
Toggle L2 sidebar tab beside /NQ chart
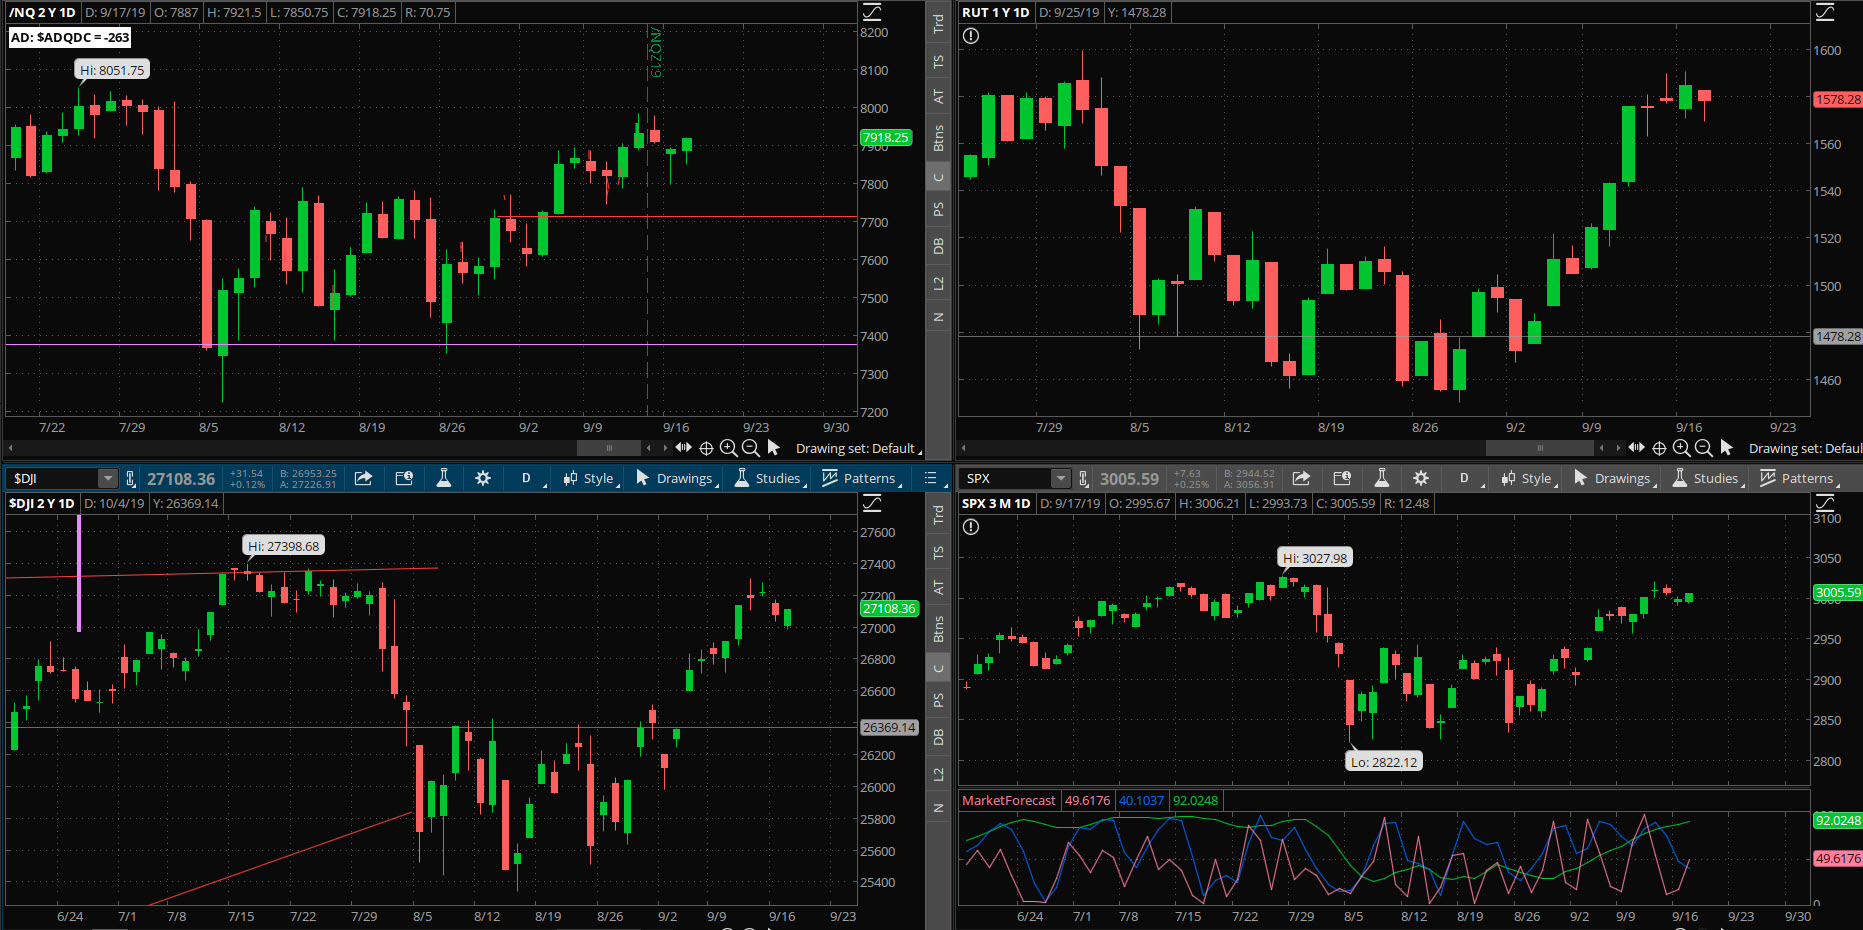938,284
